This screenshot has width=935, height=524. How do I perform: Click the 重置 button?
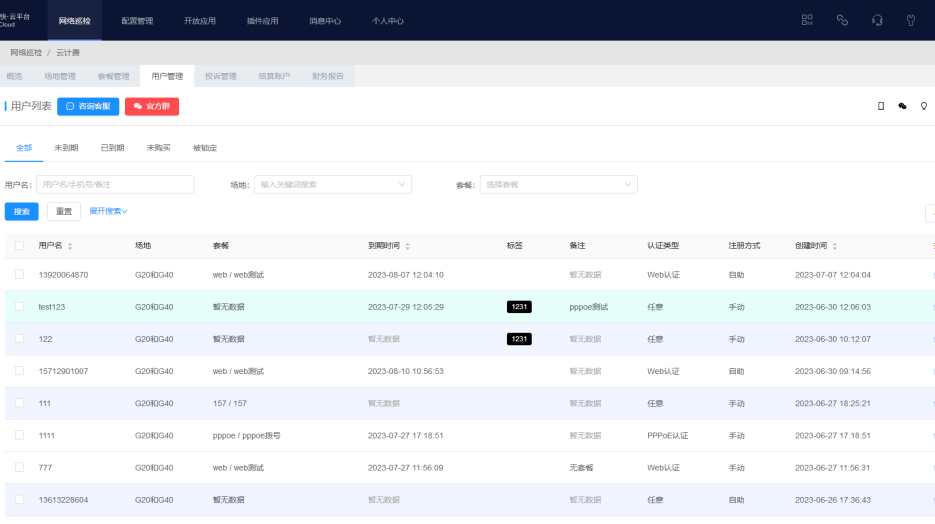[64, 212]
